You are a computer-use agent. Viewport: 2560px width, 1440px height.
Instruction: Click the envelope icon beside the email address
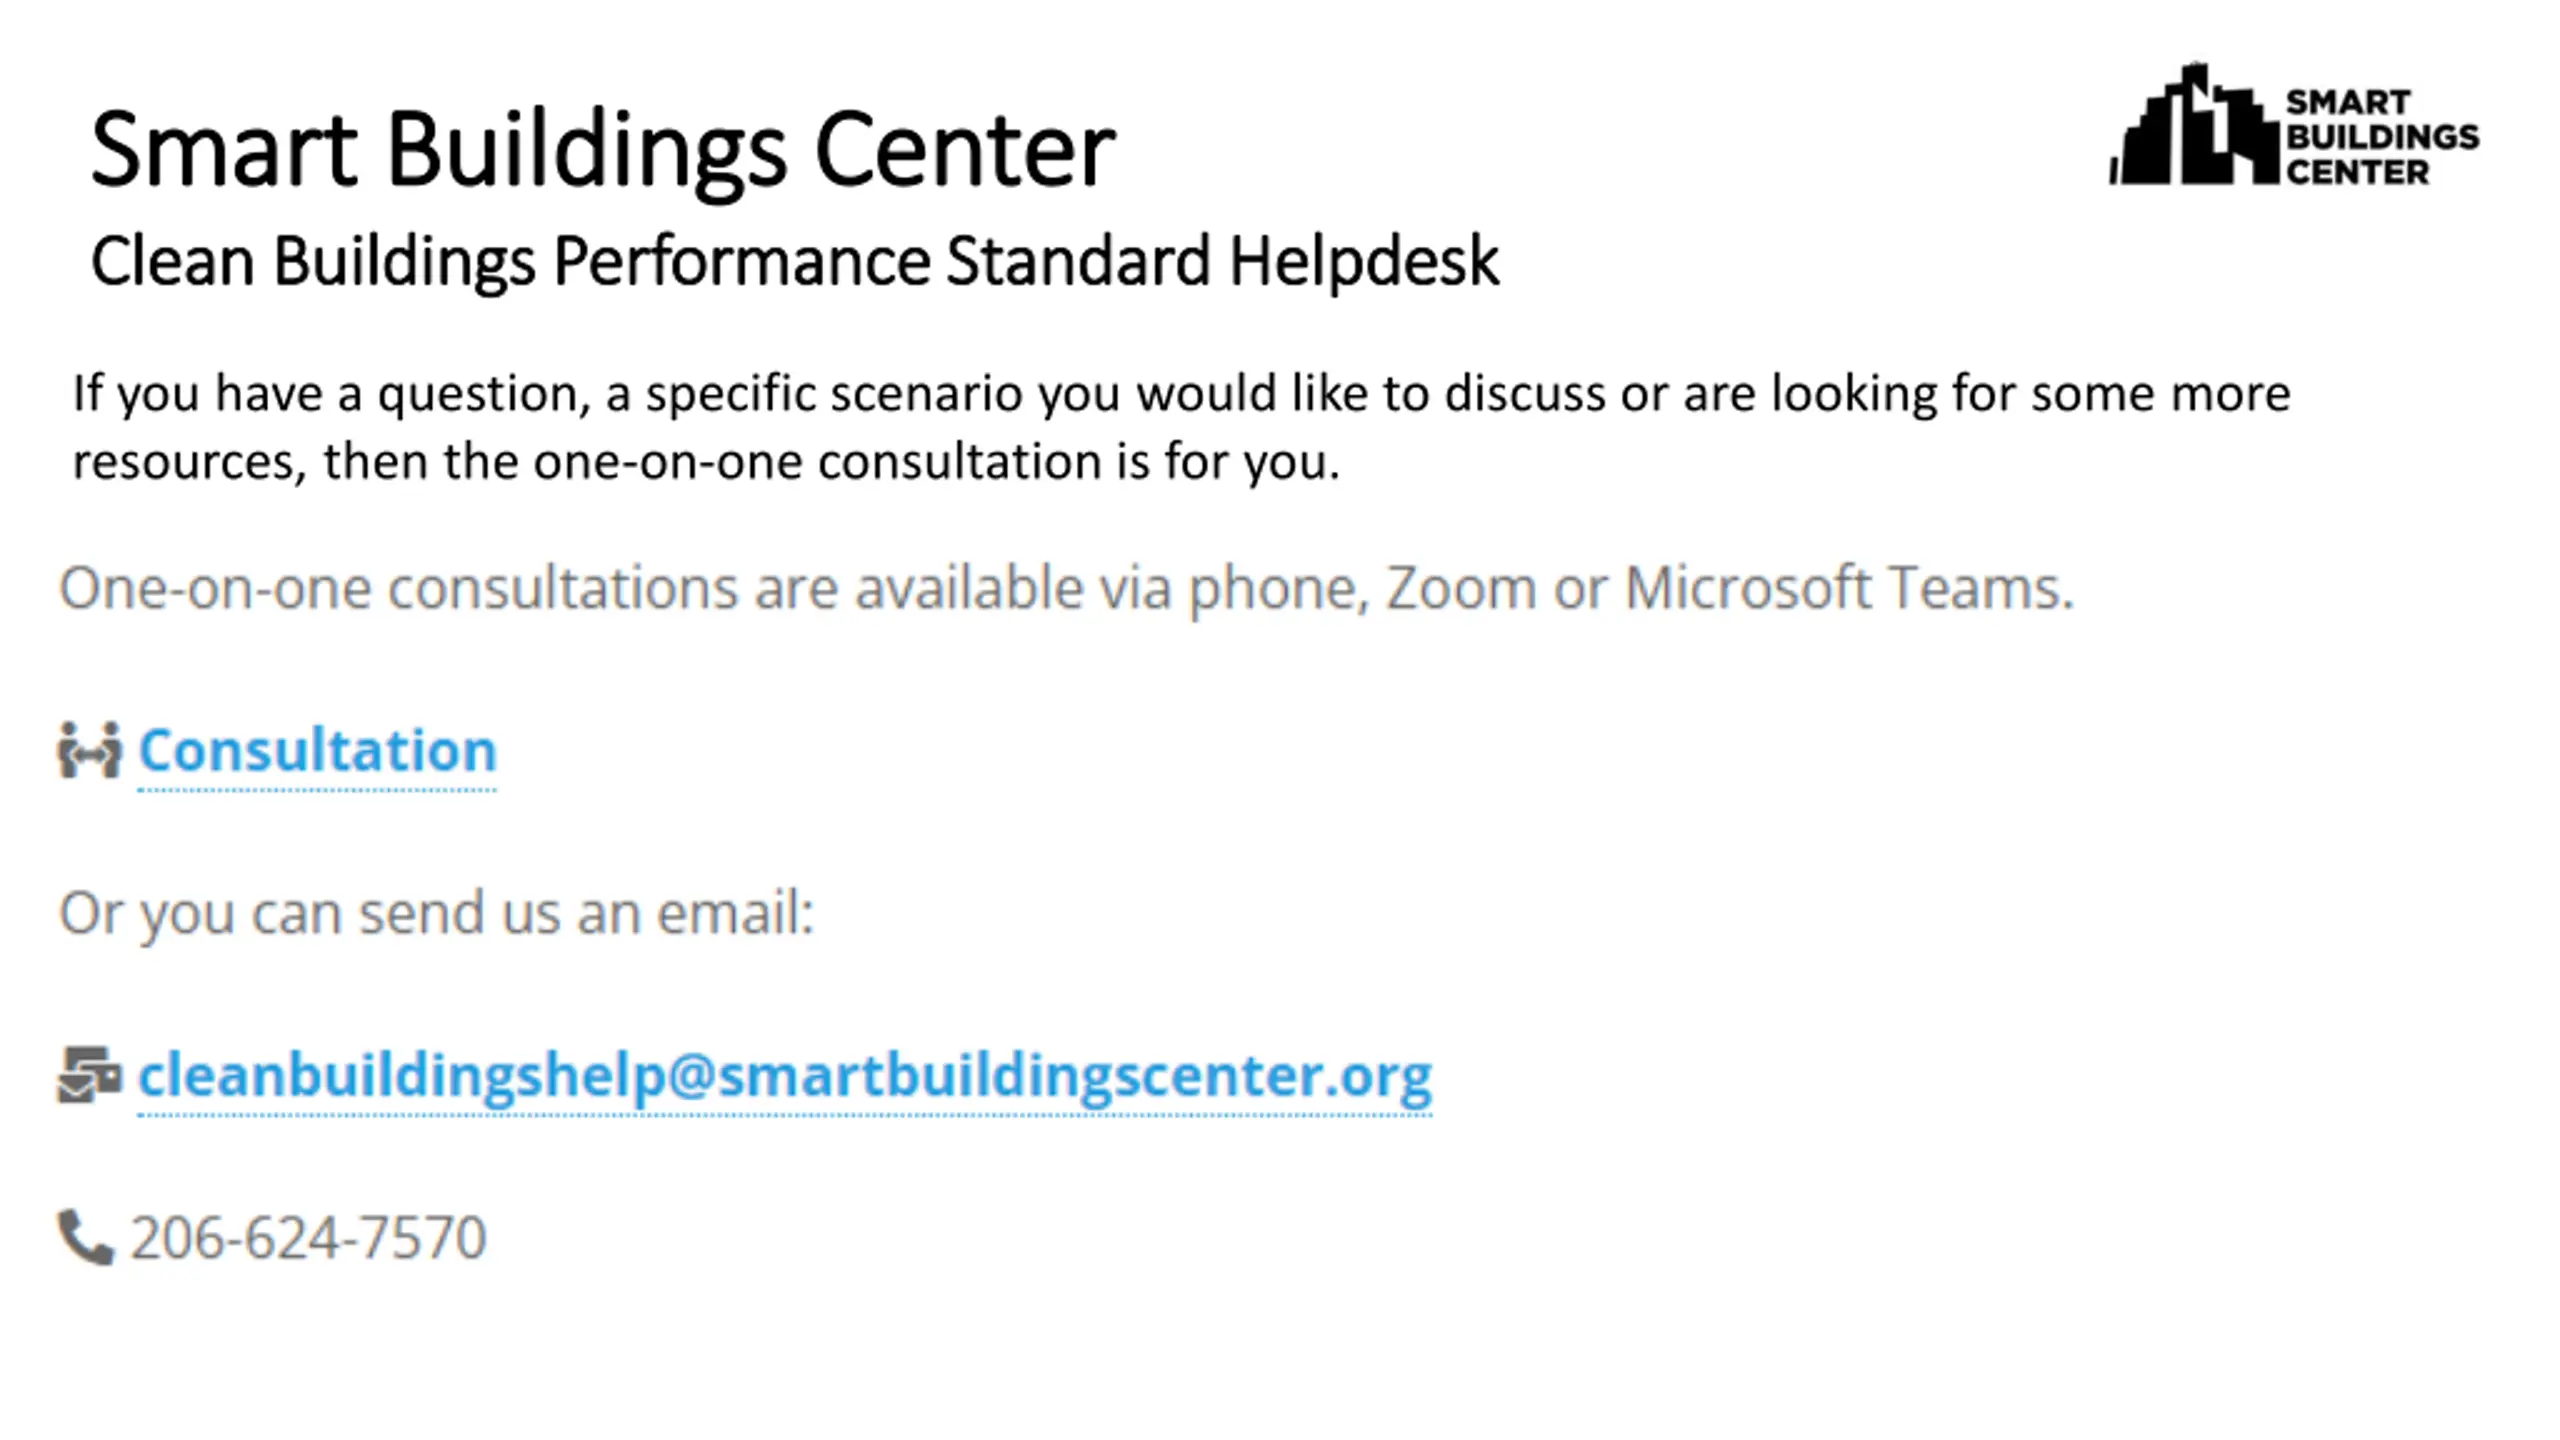pyautogui.click(x=90, y=1075)
